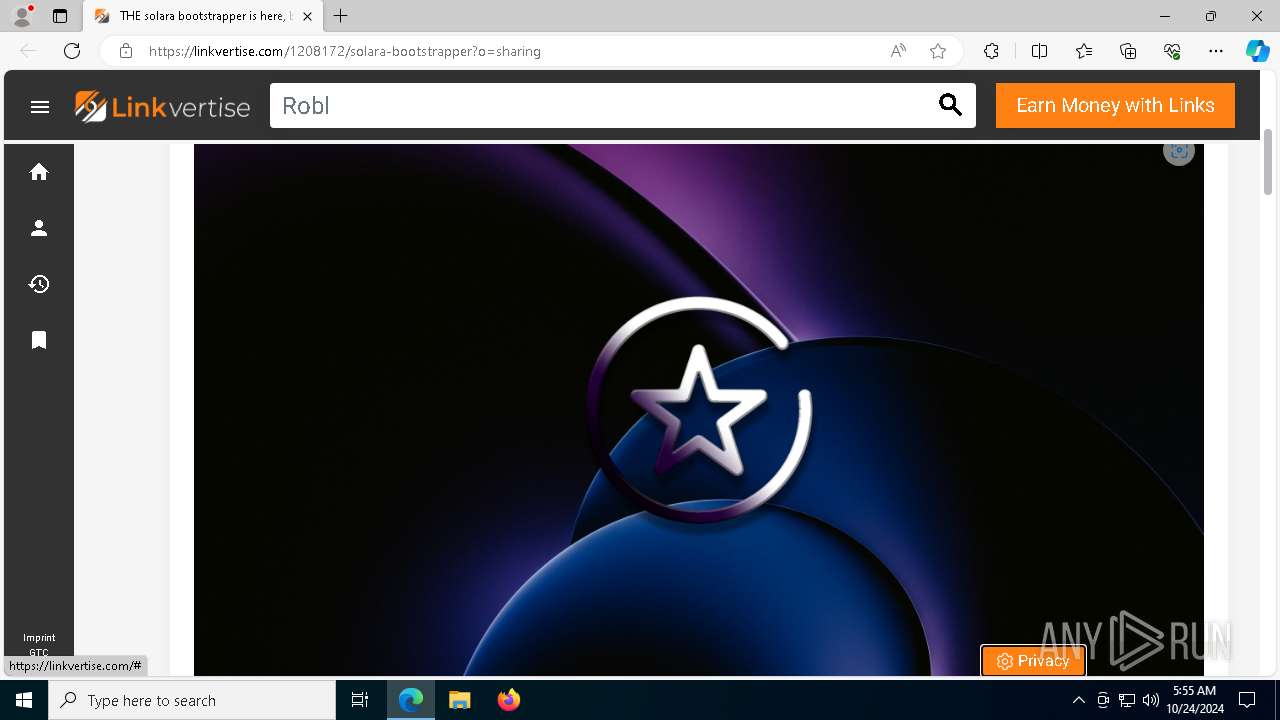Open the Favorites list icon
1280x720 pixels.
(1084, 51)
